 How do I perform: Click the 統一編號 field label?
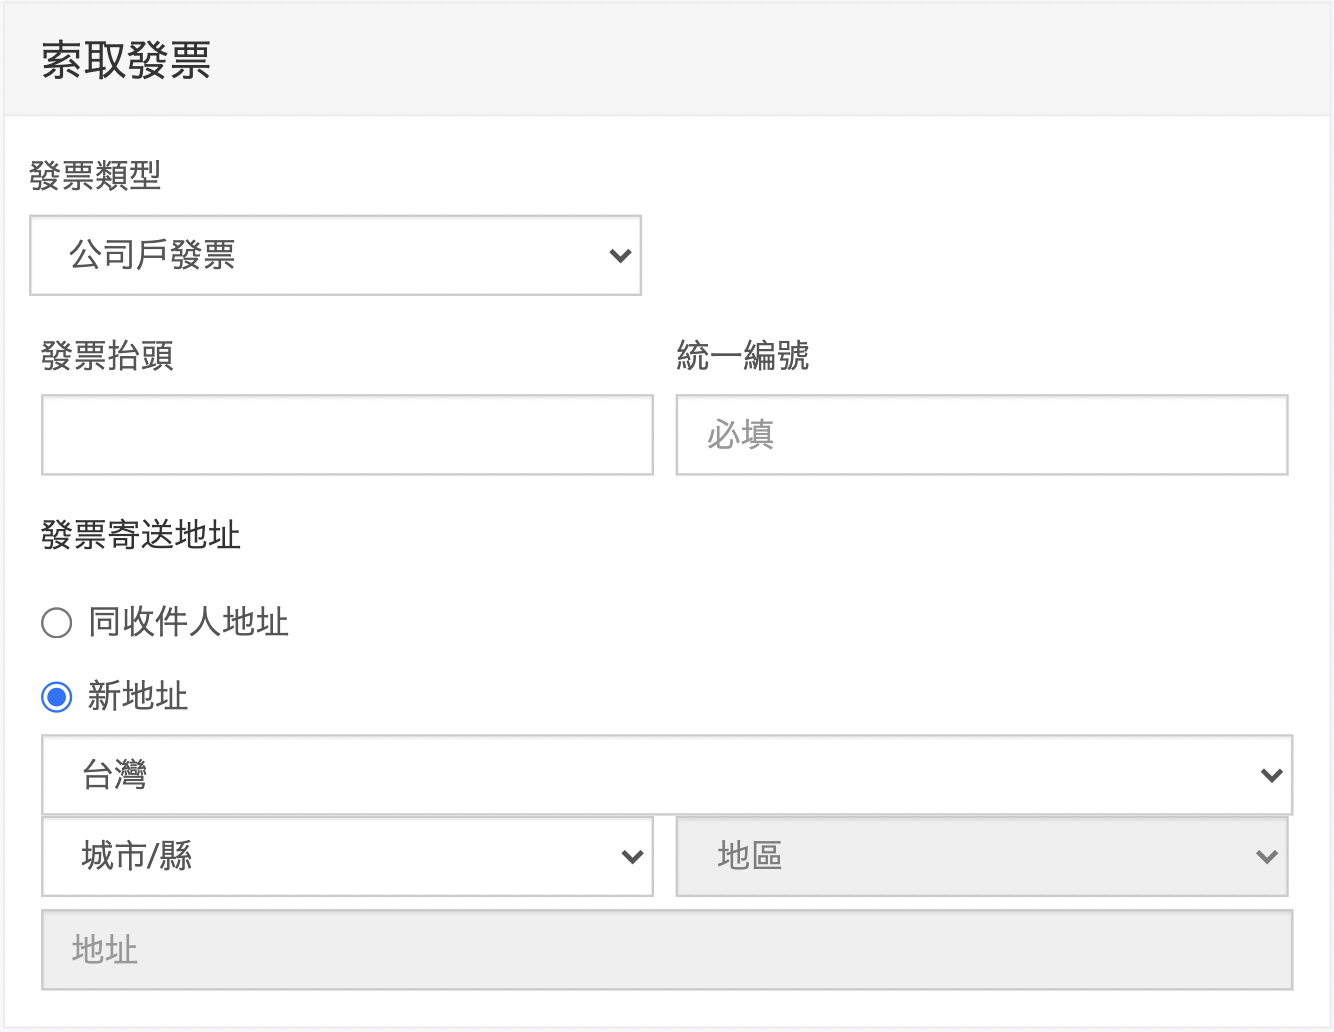(742, 355)
